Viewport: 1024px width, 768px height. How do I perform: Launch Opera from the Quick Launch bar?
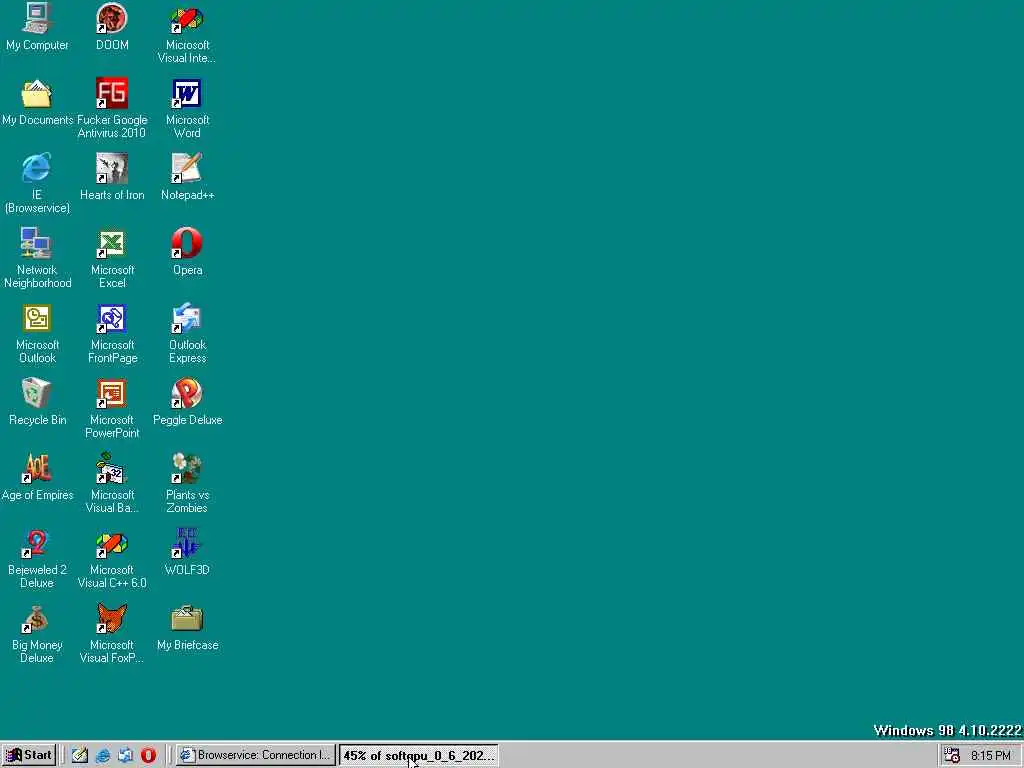click(x=148, y=756)
